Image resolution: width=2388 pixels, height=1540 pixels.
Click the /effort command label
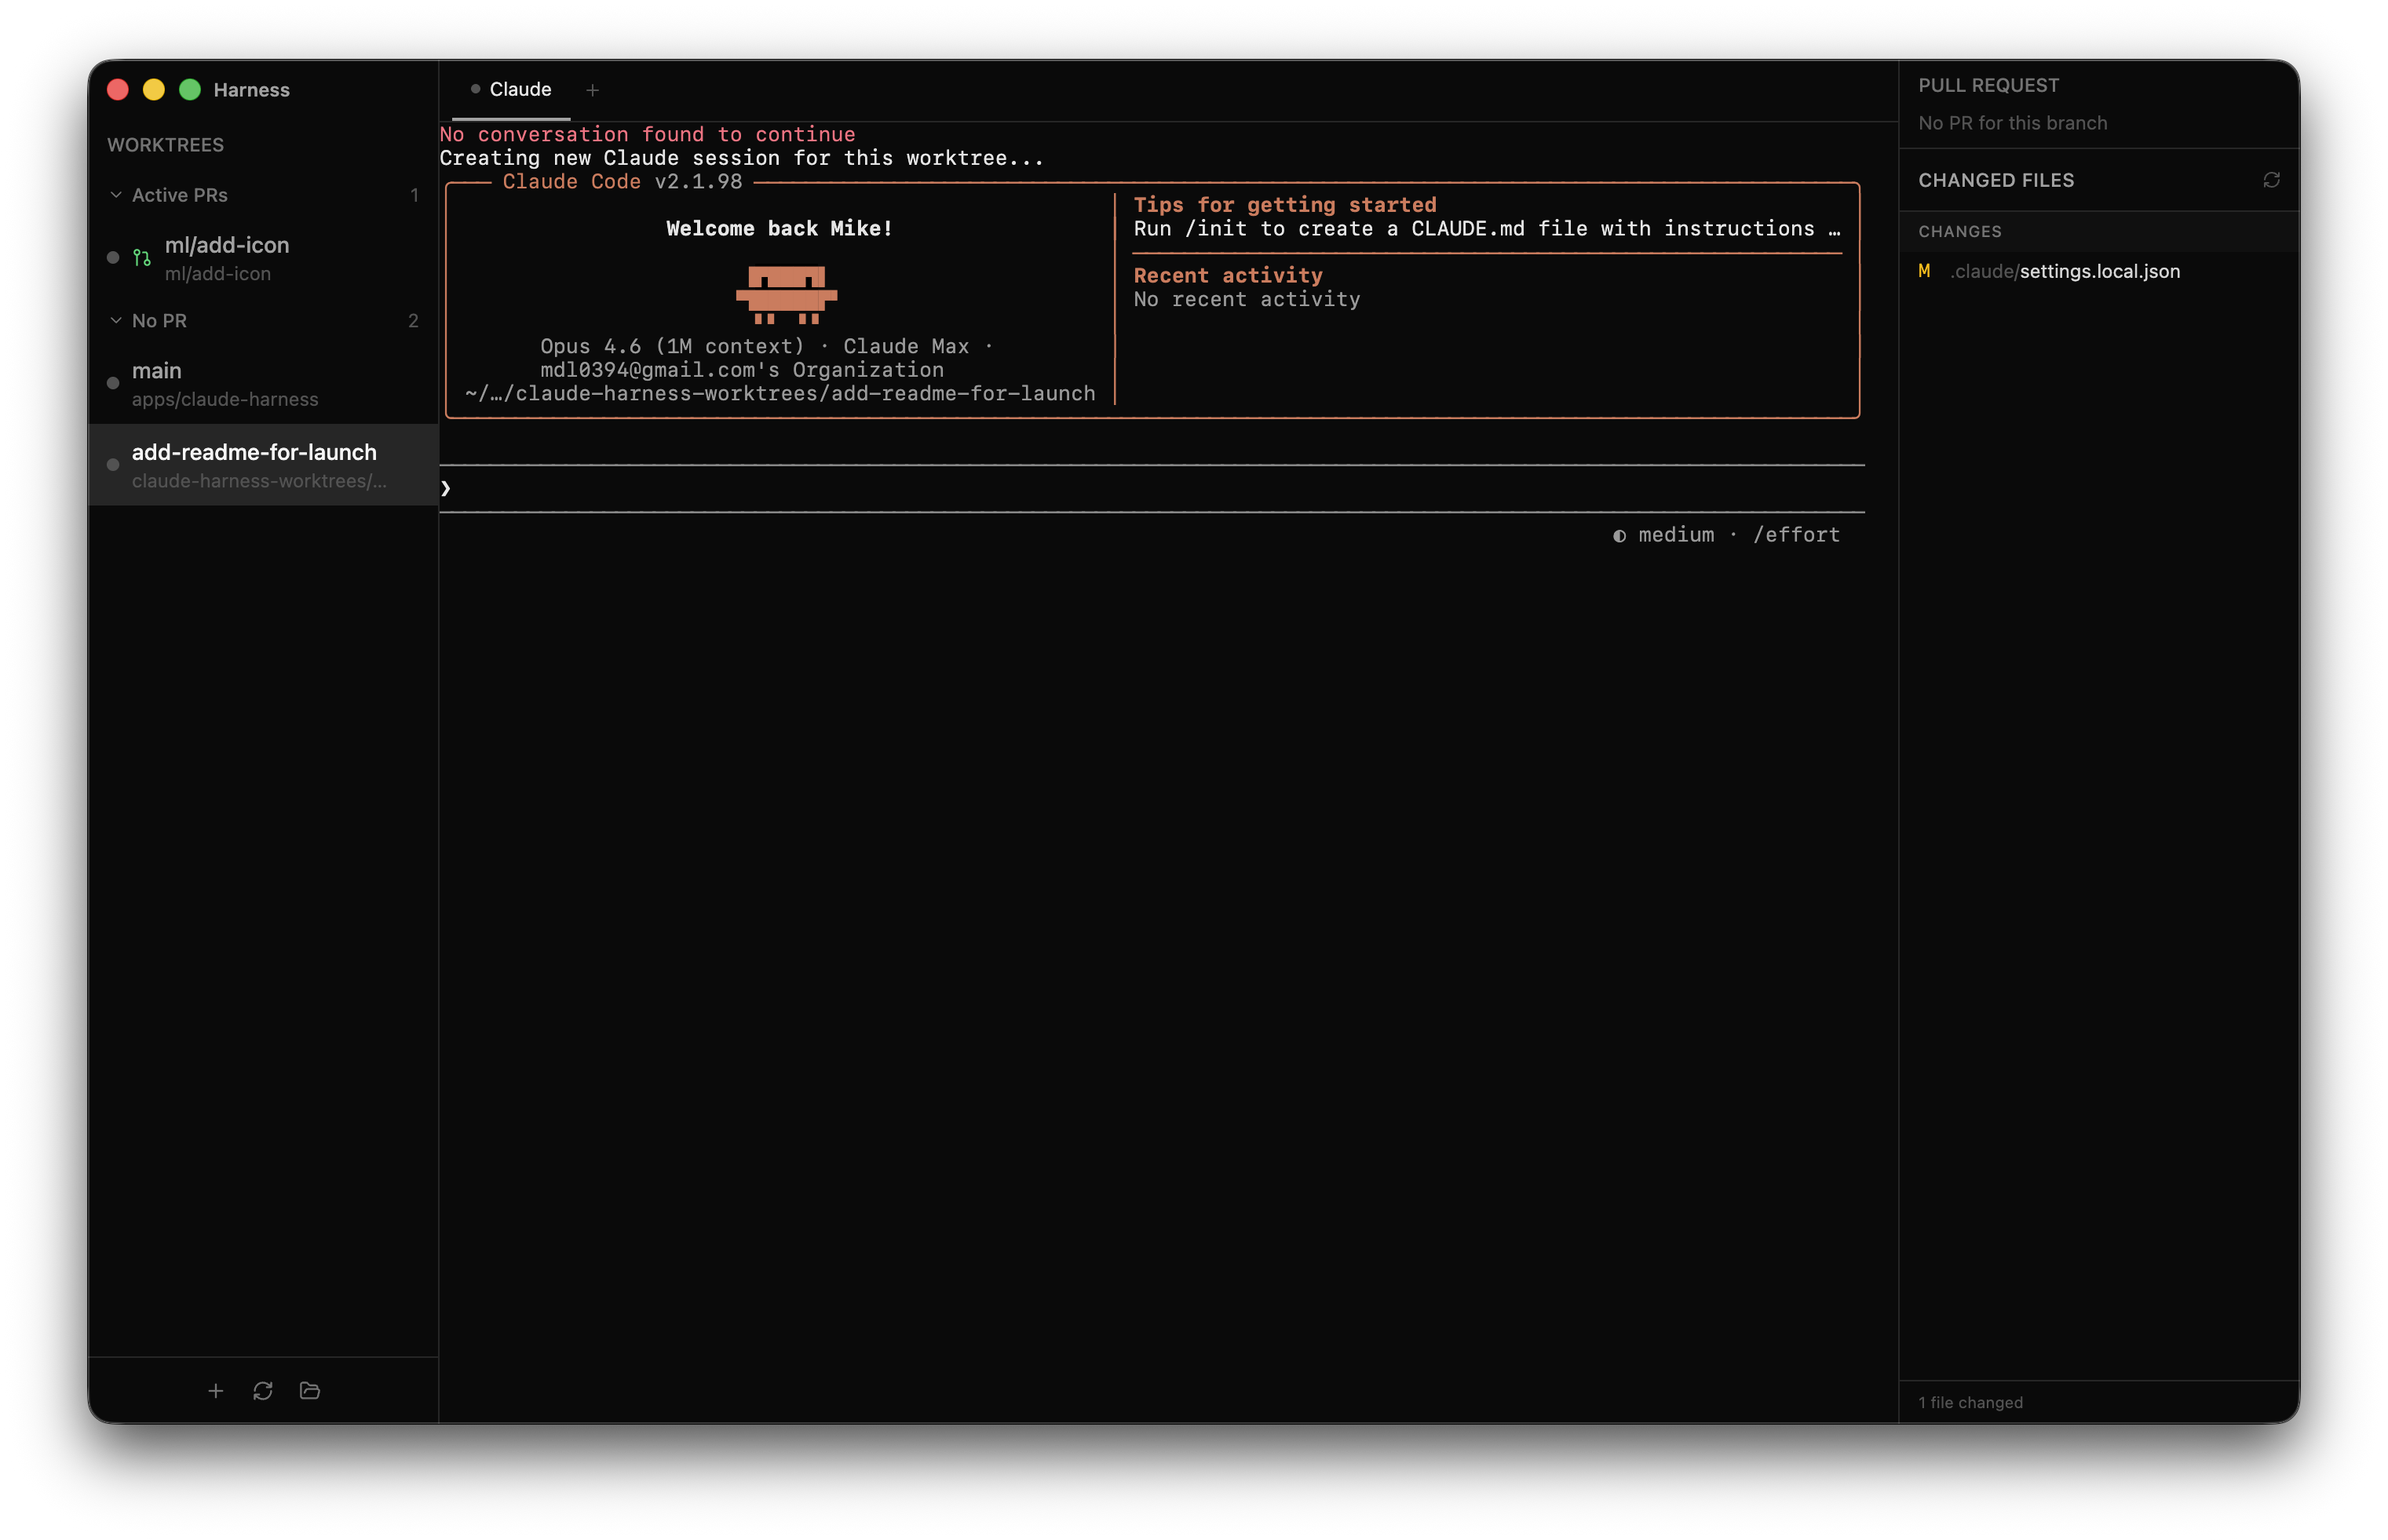1796,535
